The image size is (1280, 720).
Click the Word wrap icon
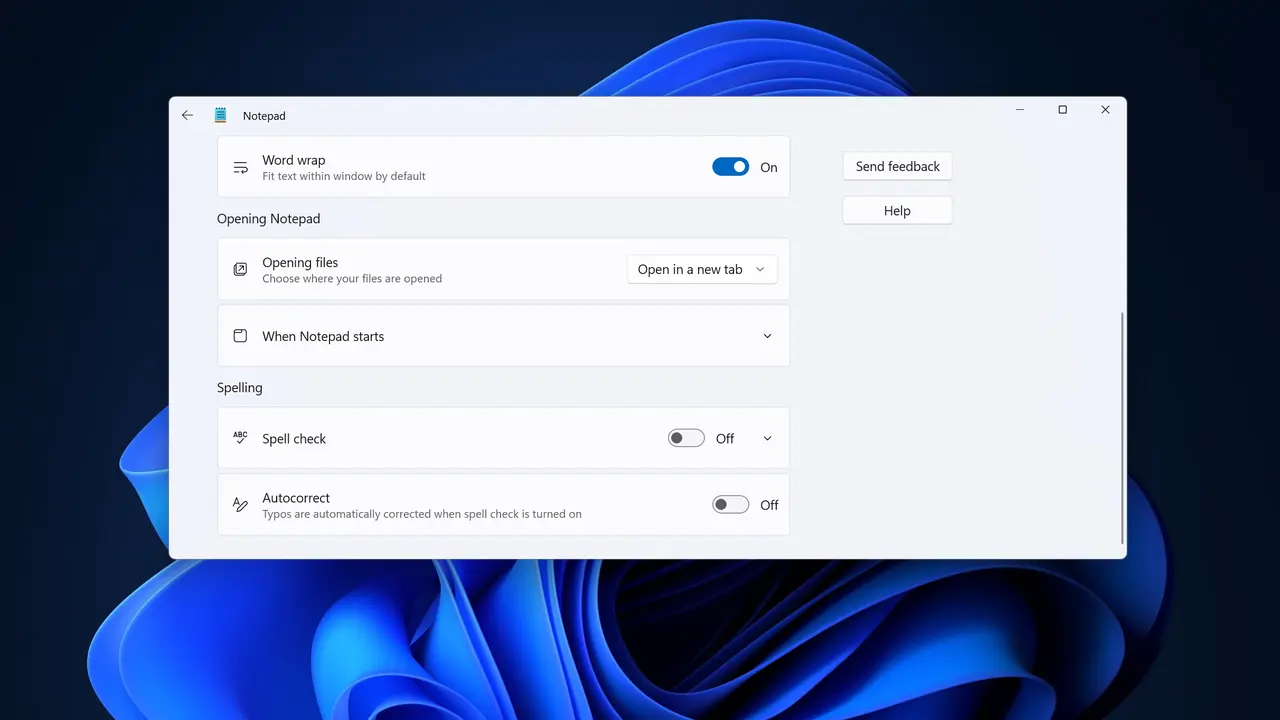240,168
